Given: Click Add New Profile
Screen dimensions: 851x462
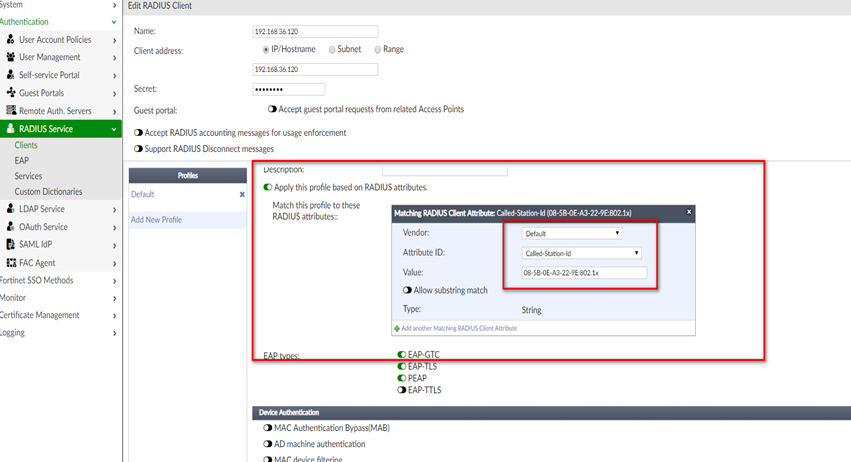Looking at the screenshot, I should pyautogui.click(x=156, y=219).
